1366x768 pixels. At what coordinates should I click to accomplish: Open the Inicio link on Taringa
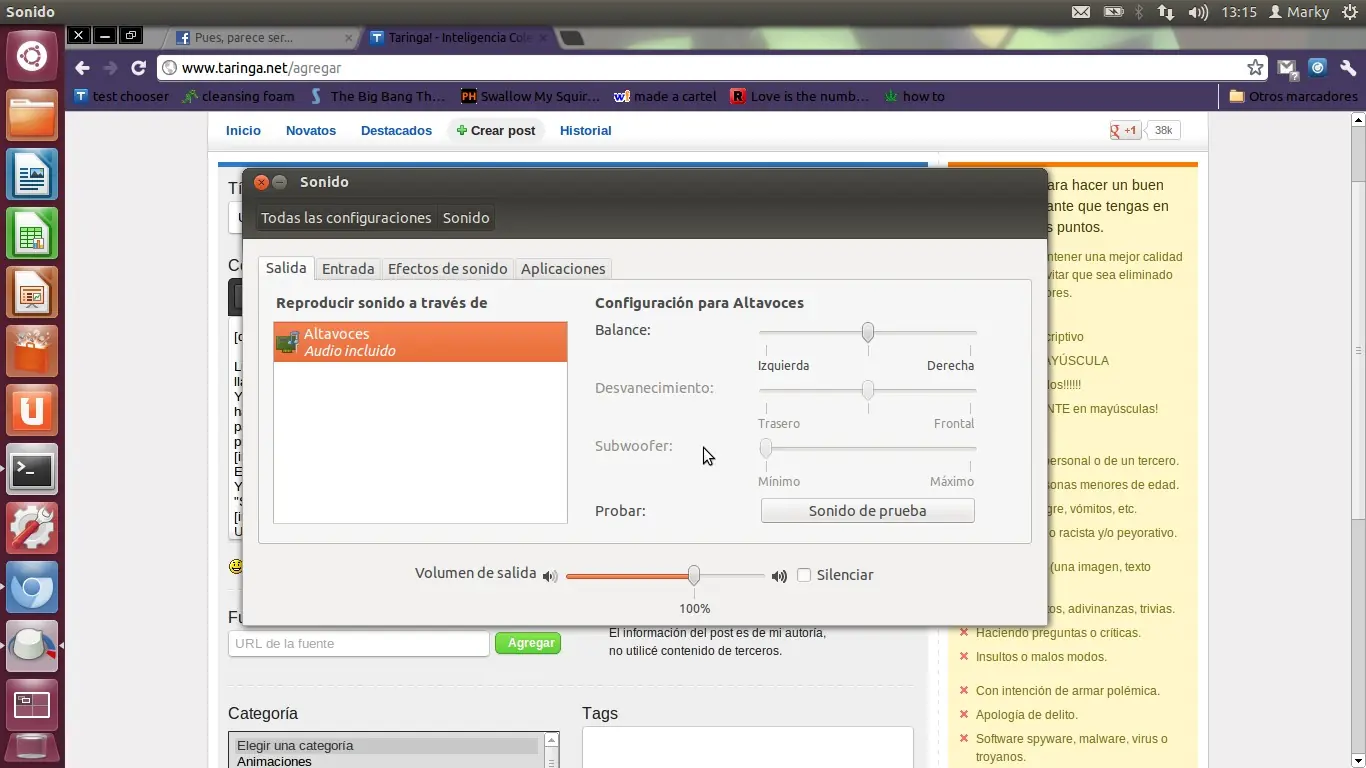[x=243, y=131]
